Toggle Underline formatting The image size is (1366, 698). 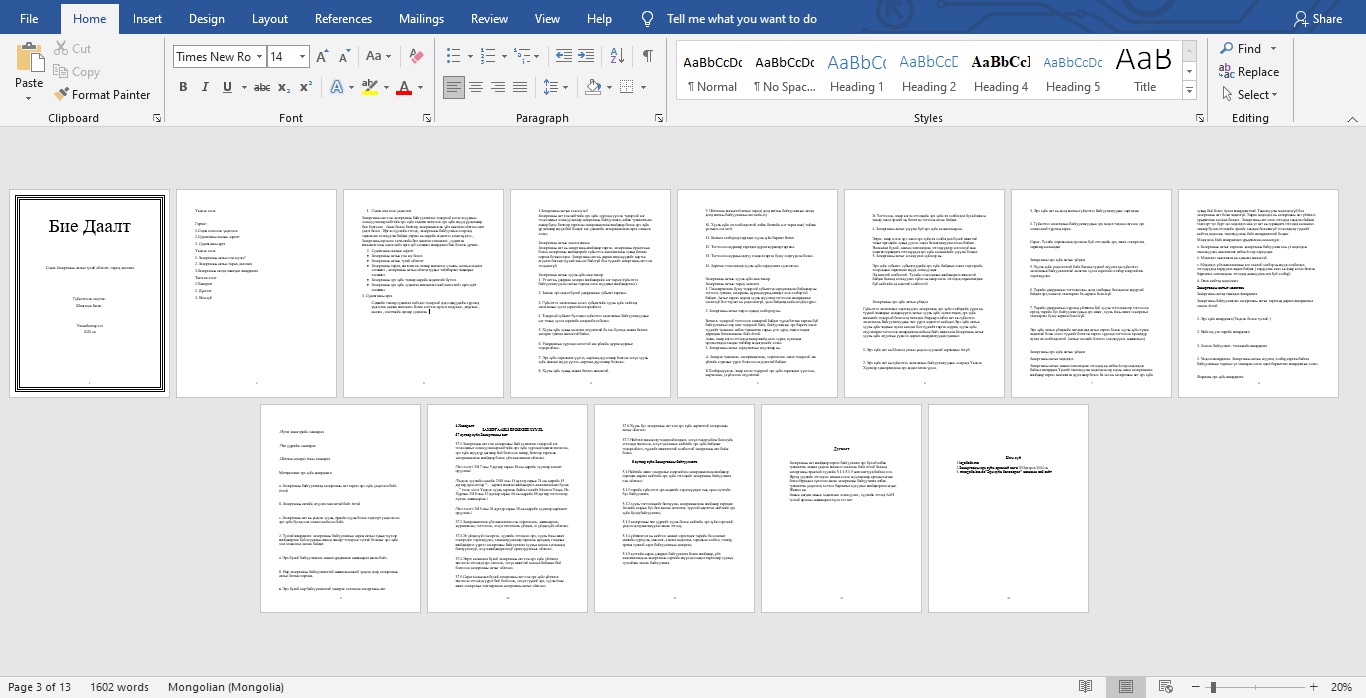[229, 87]
